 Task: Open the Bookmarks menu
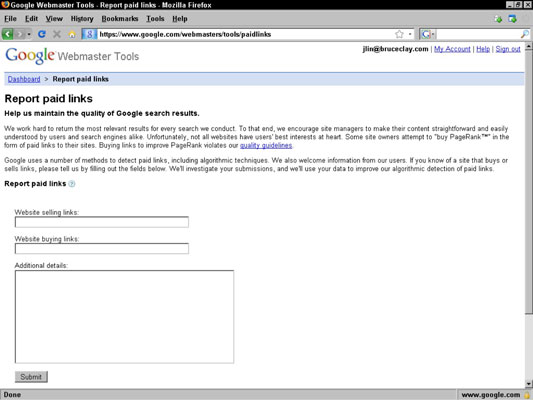coord(120,19)
